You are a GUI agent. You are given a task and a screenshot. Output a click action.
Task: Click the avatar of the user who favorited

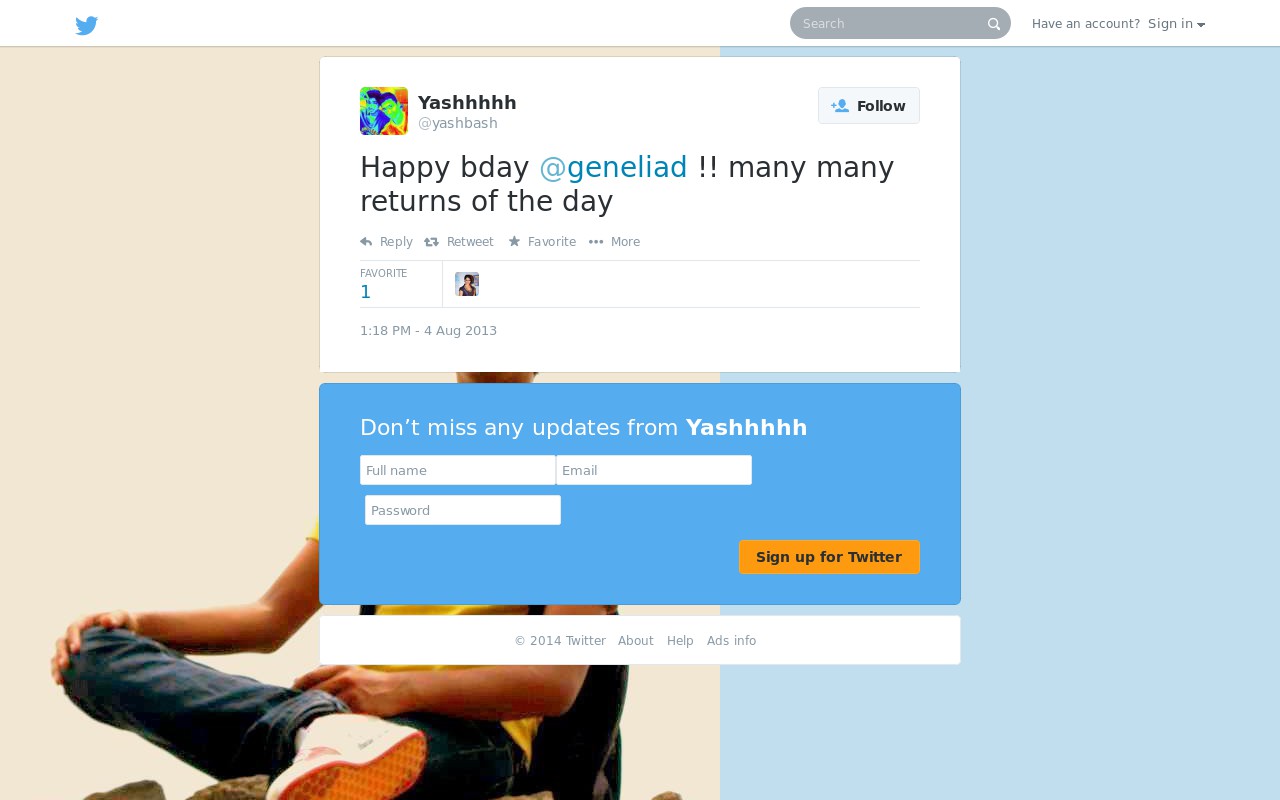click(467, 284)
